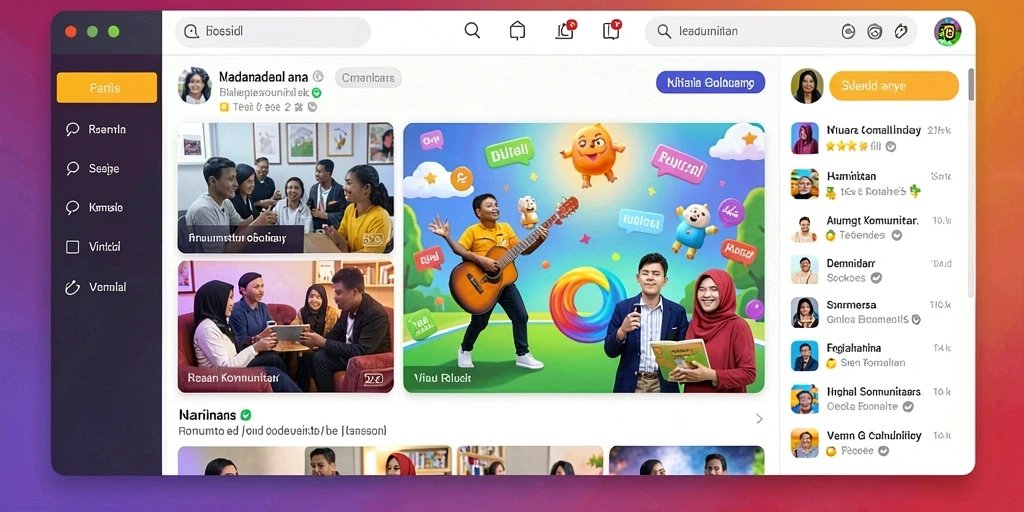Viewport: 1024px width, 512px height.
Task: Open the 'Rosmin' sidebar item
Action: tap(107, 129)
